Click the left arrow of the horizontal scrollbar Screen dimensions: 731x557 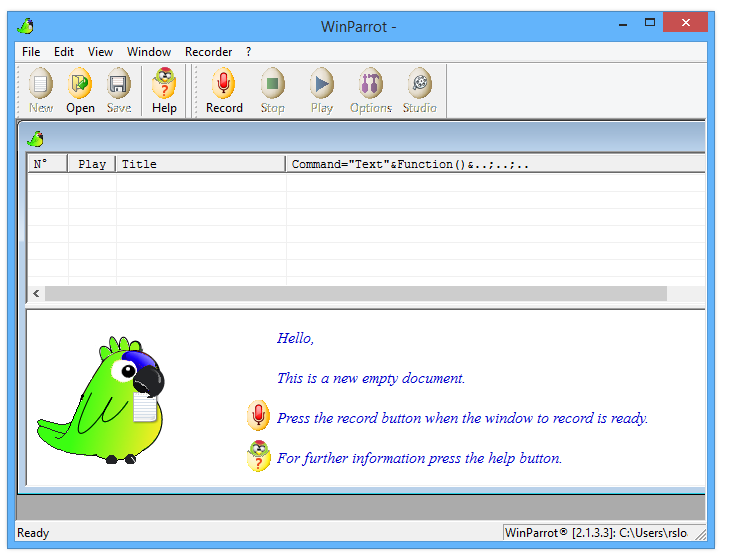pyautogui.click(x=36, y=293)
